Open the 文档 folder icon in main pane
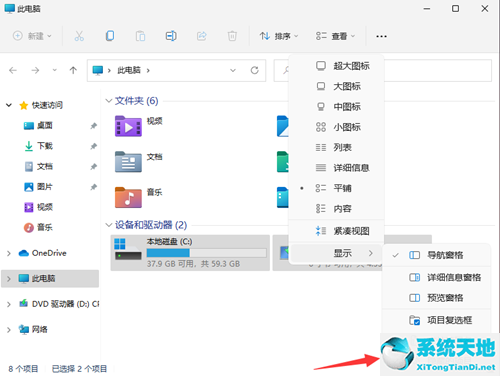 [128, 162]
